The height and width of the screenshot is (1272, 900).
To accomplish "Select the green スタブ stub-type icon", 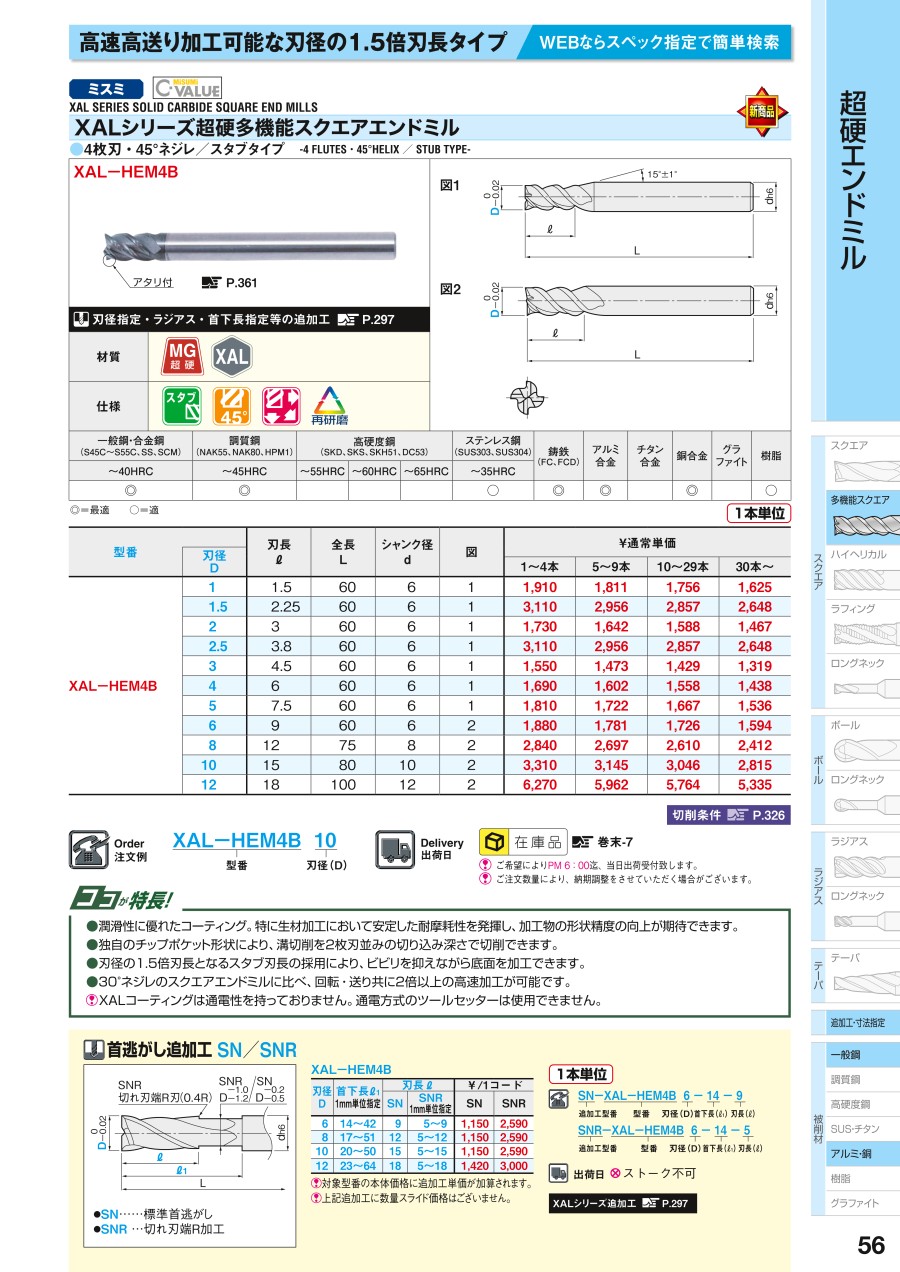I will click(181, 407).
